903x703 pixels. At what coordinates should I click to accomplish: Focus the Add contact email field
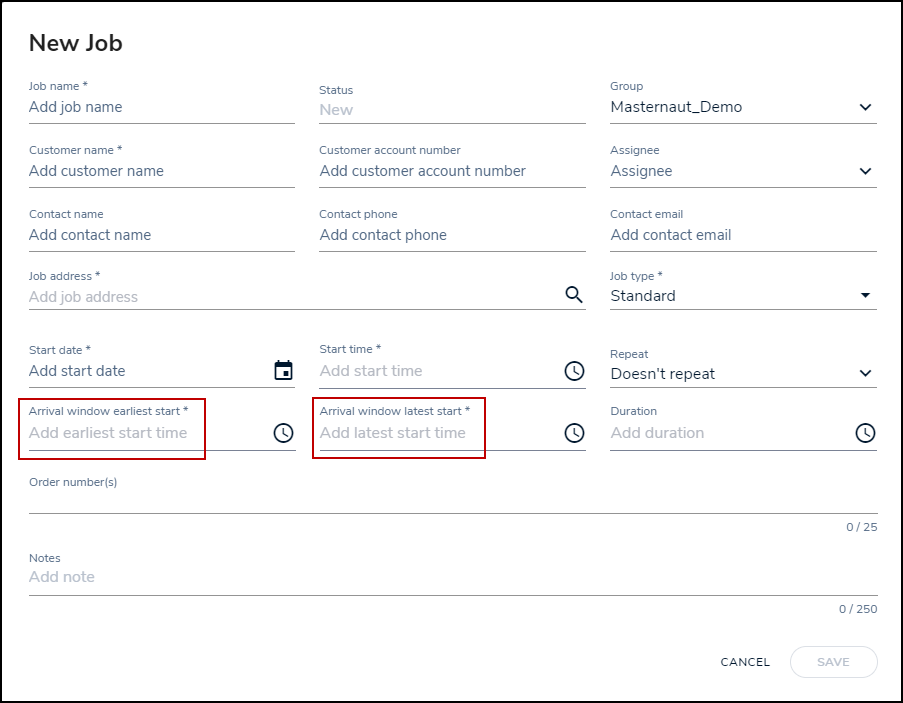point(743,235)
